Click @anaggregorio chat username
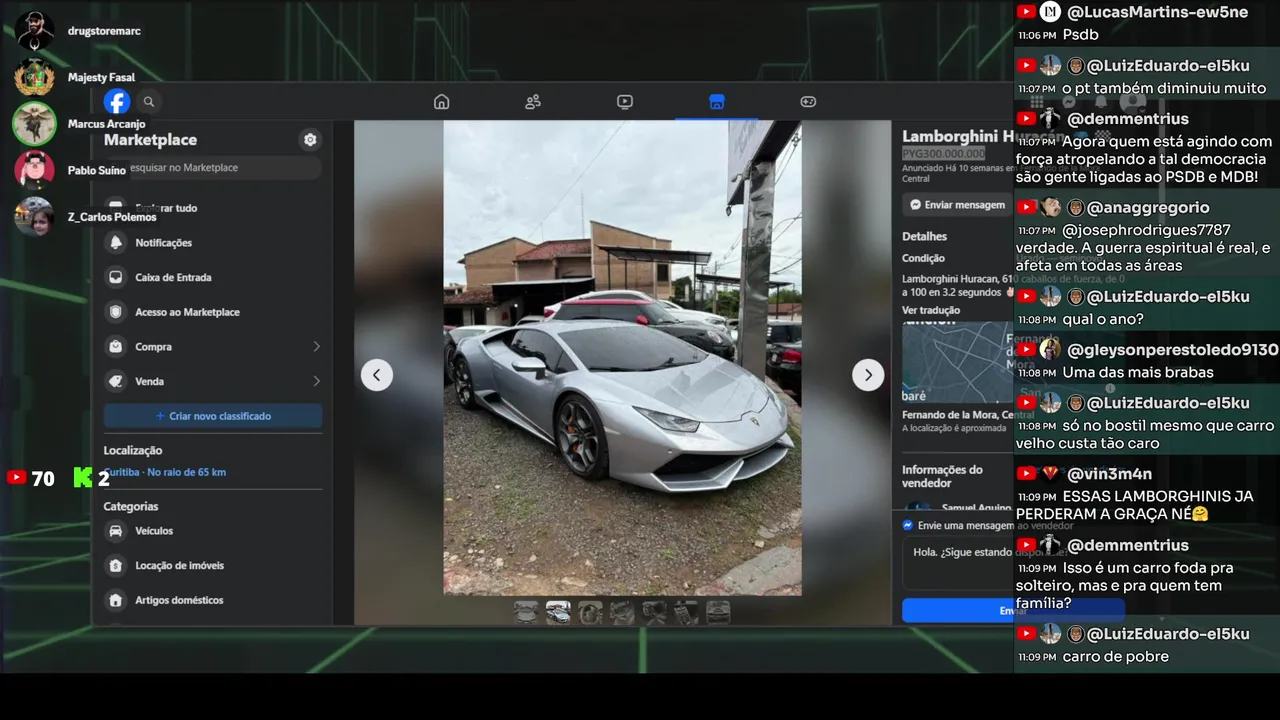 (1148, 208)
